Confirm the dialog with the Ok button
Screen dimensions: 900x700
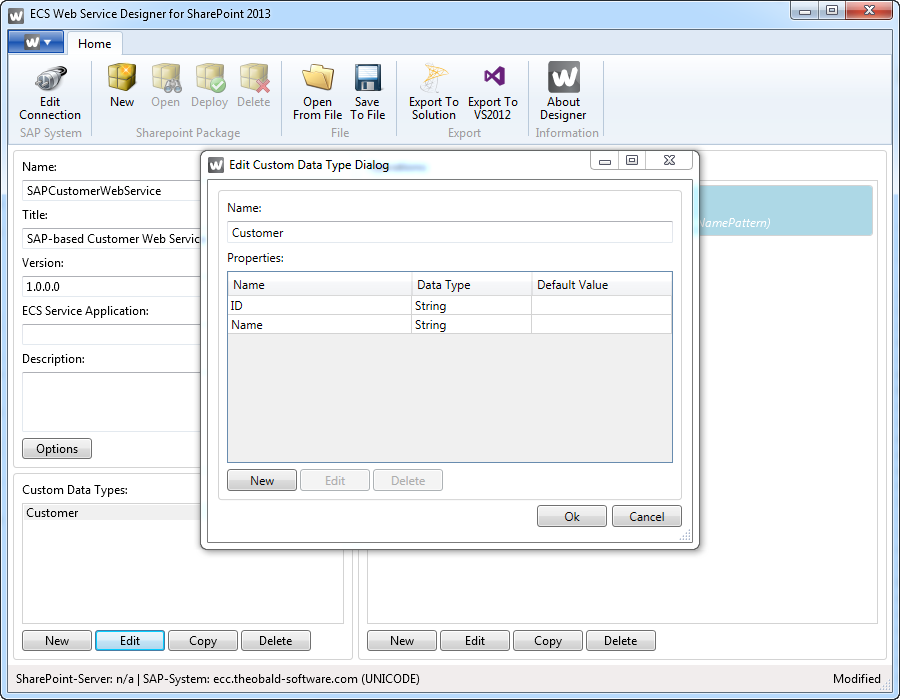click(572, 517)
